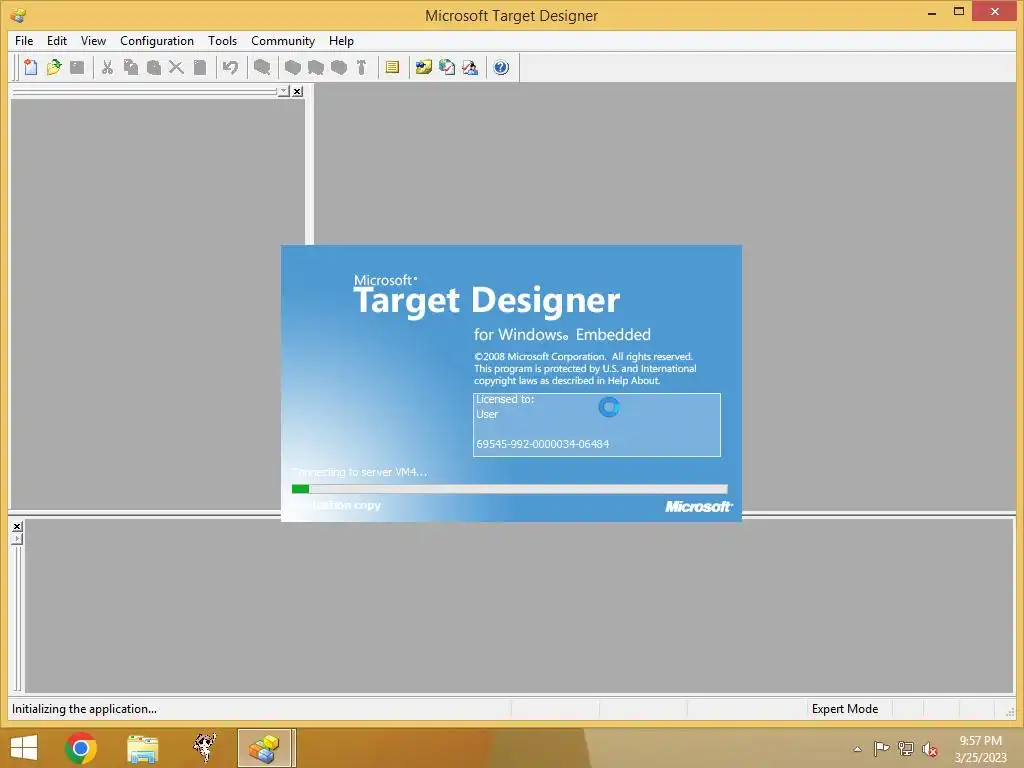
Task: Click the grayed page icon after Delete
Action: click(x=200, y=67)
